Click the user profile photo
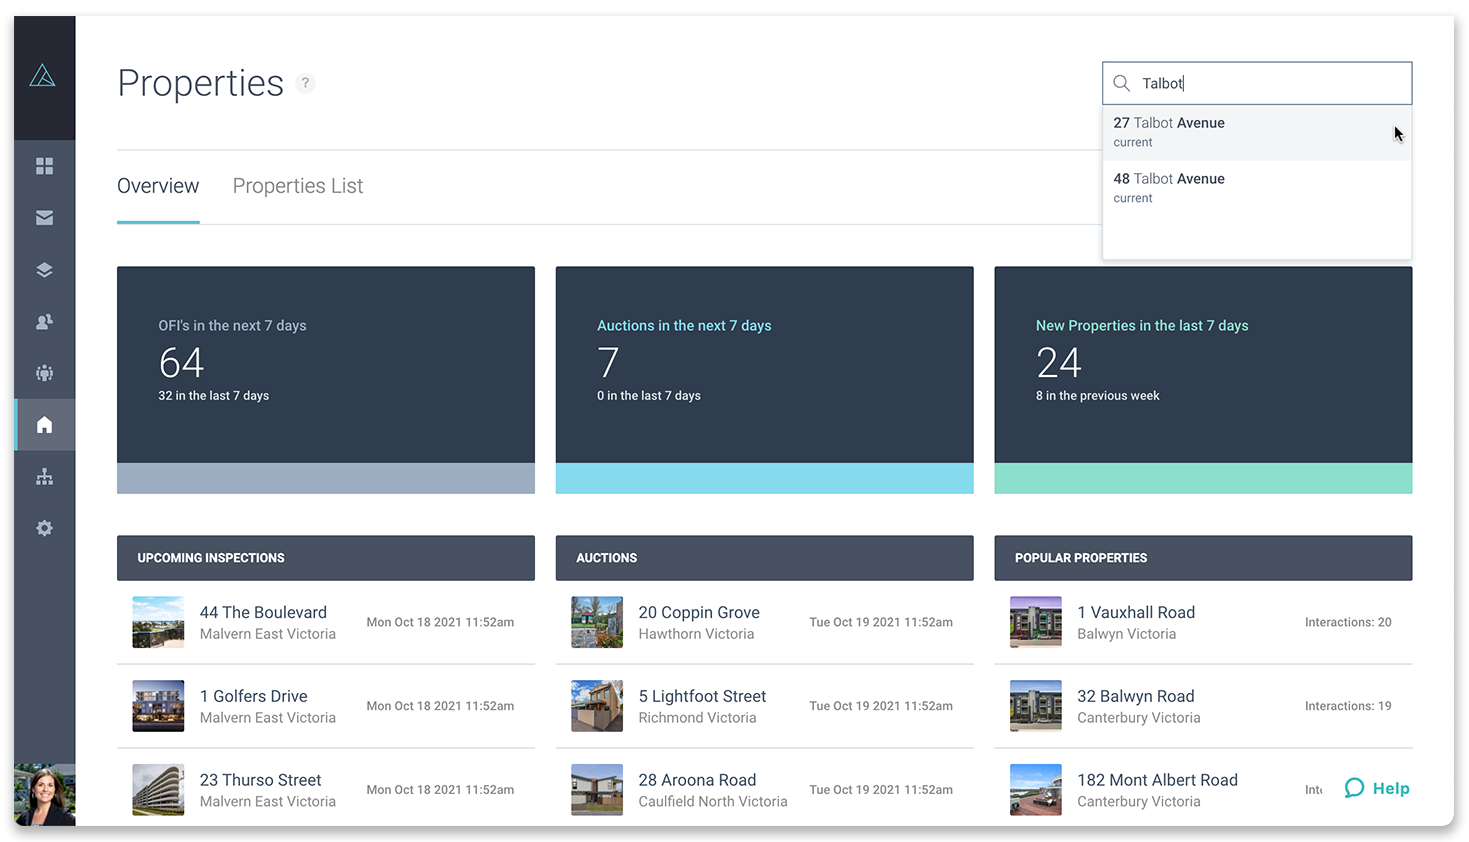 tap(45, 795)
